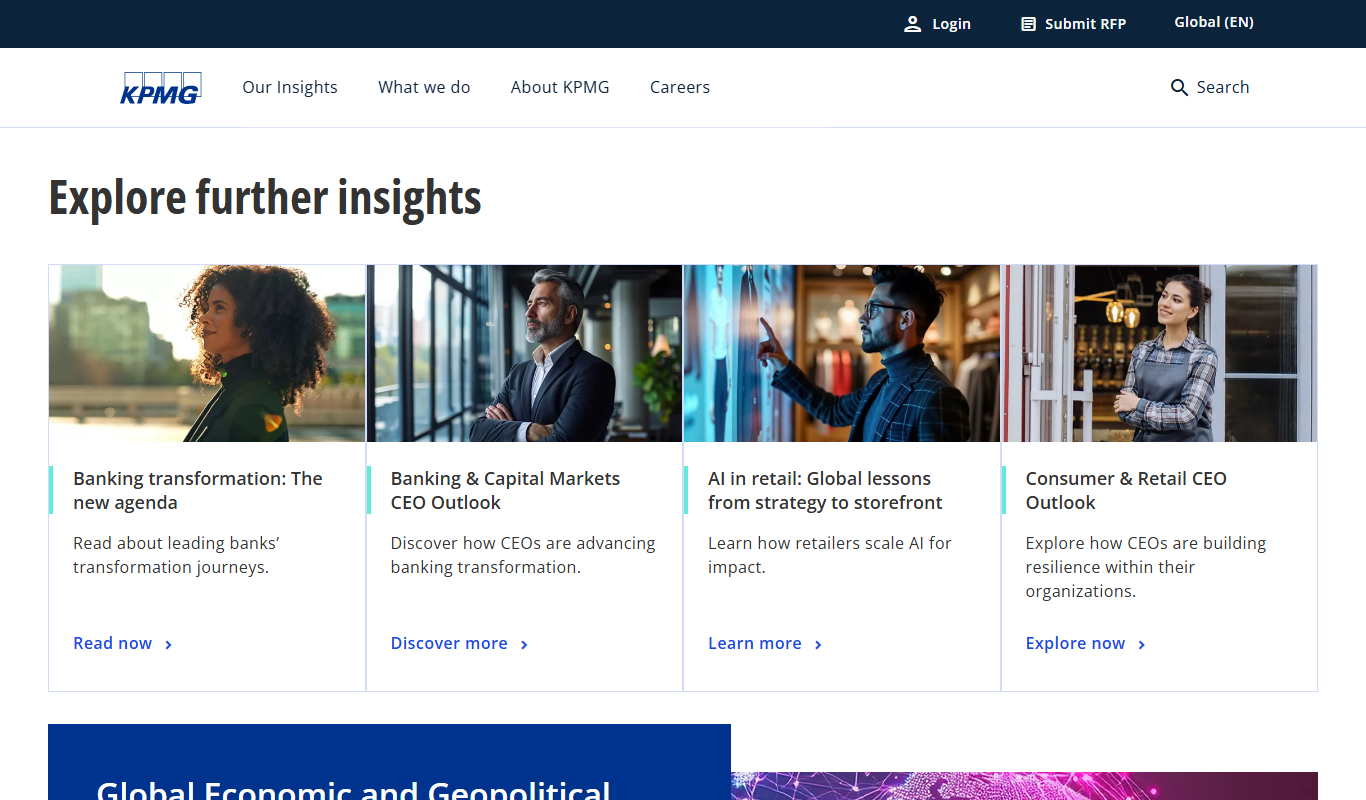The width and height of the screenshot is (1366, 800).
Task: Click the Discover more link
Action: [x=449, y=643]
